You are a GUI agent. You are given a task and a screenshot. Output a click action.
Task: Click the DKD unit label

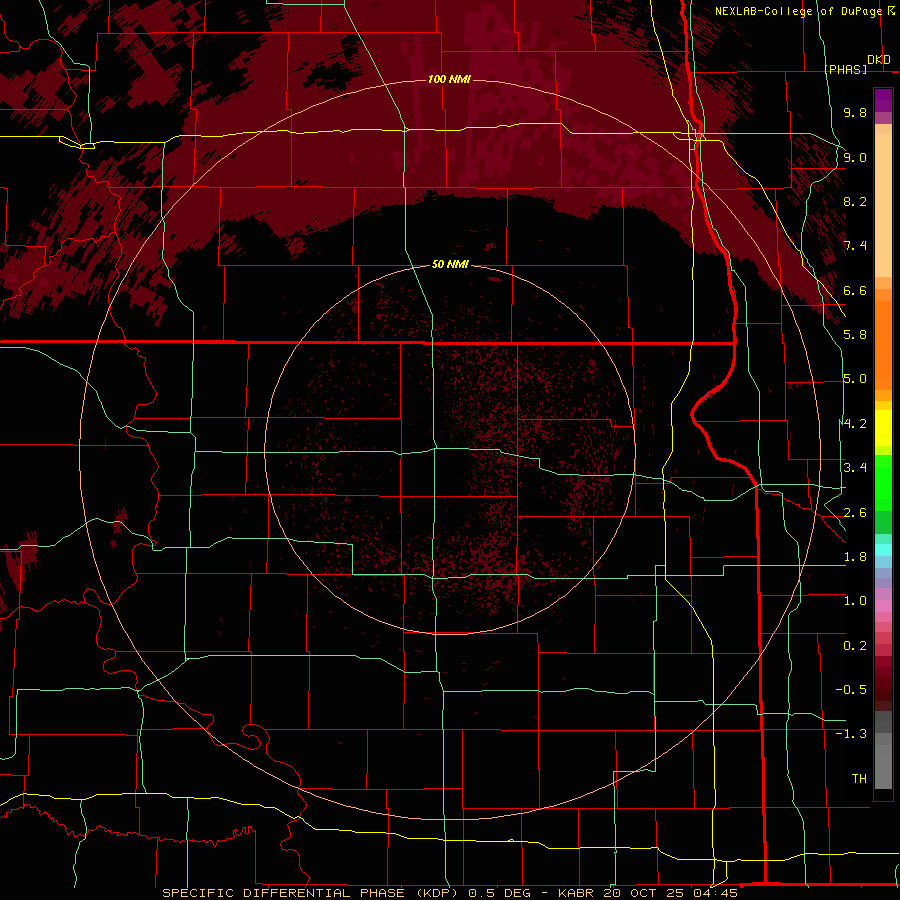pyautogui.click(x=878, y=60)
